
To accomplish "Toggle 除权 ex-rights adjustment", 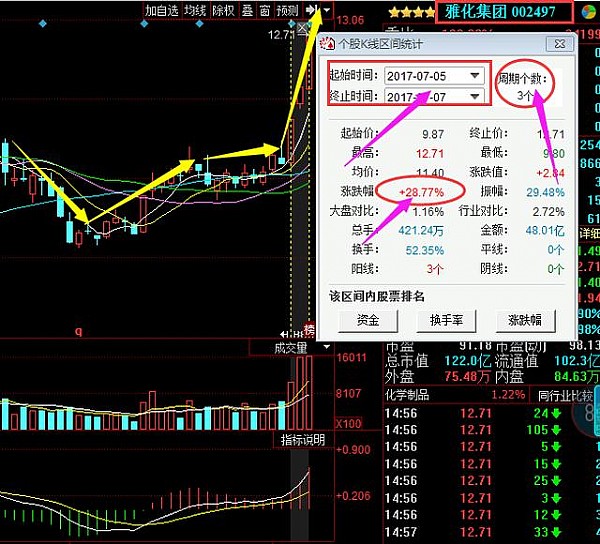I will pyautogui.click(x=224, y=10).
